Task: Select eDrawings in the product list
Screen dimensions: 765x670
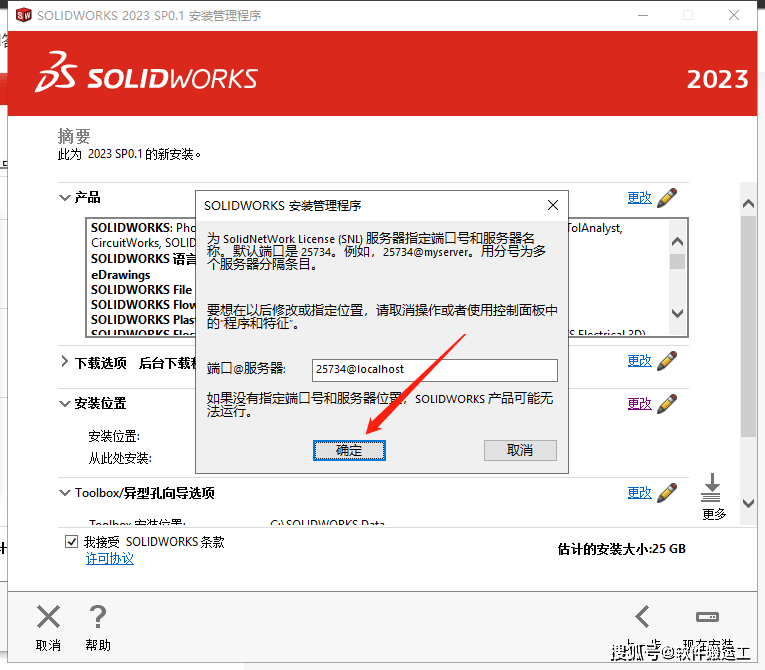Action: 121,275
